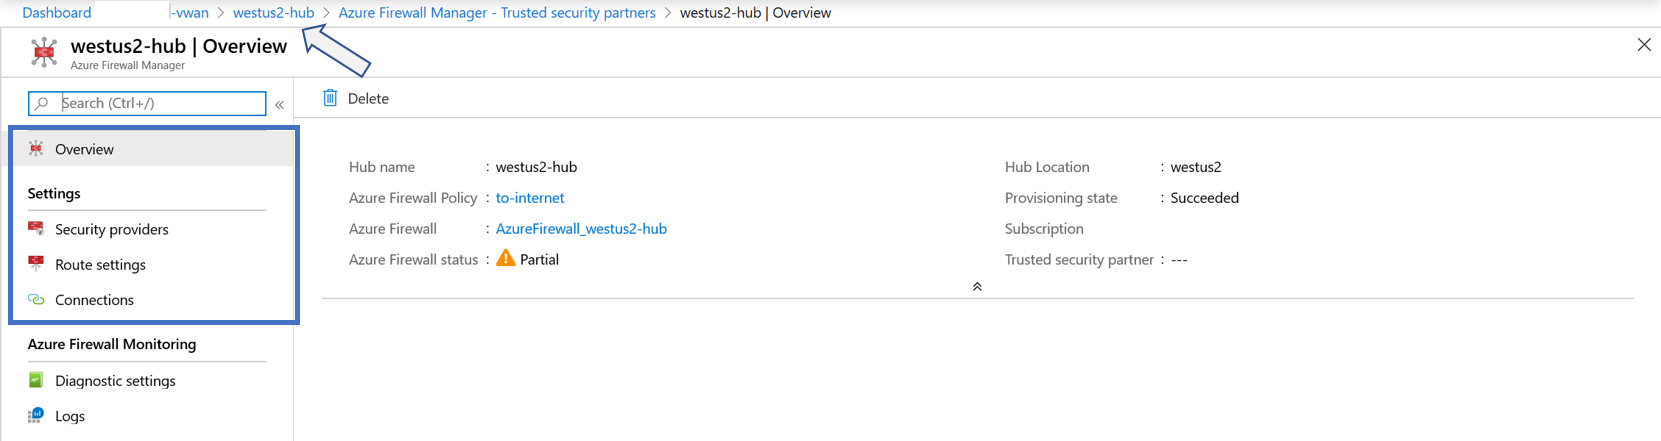Viewport: 1661px width, 441px height.
Task: Open the AzureFirewall_westus2-hub link
Action: pyautogui.click(x=581, y=229)
